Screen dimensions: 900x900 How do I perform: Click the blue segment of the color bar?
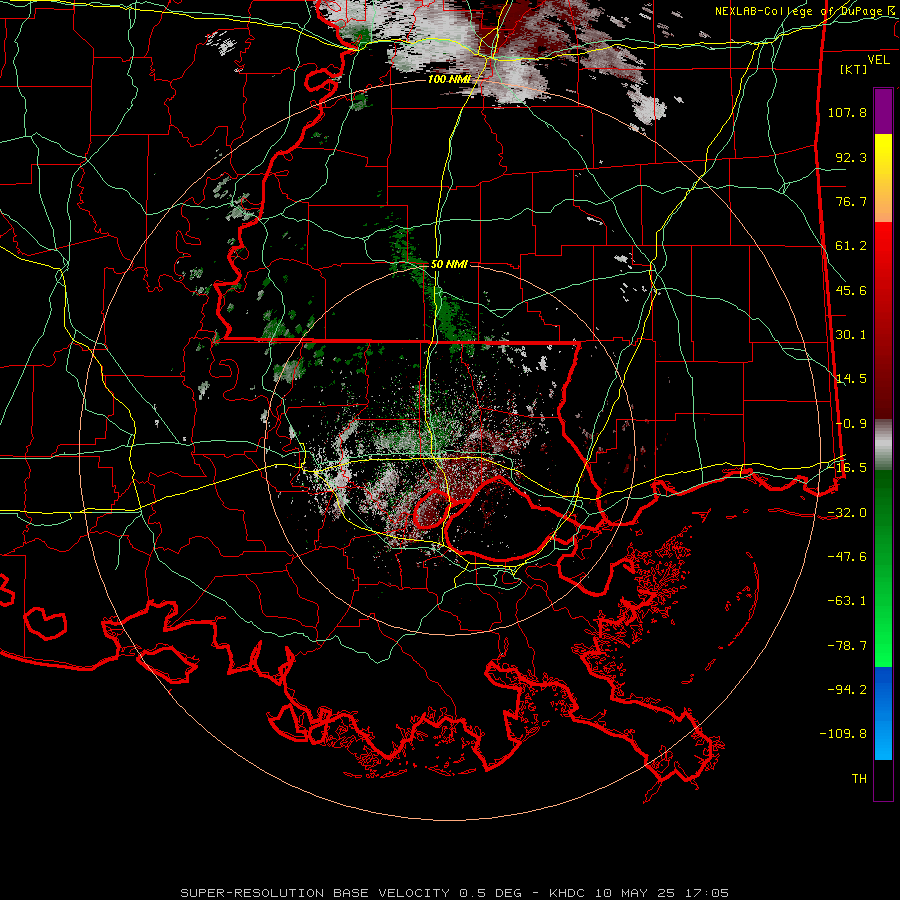[x=883, y=713]
